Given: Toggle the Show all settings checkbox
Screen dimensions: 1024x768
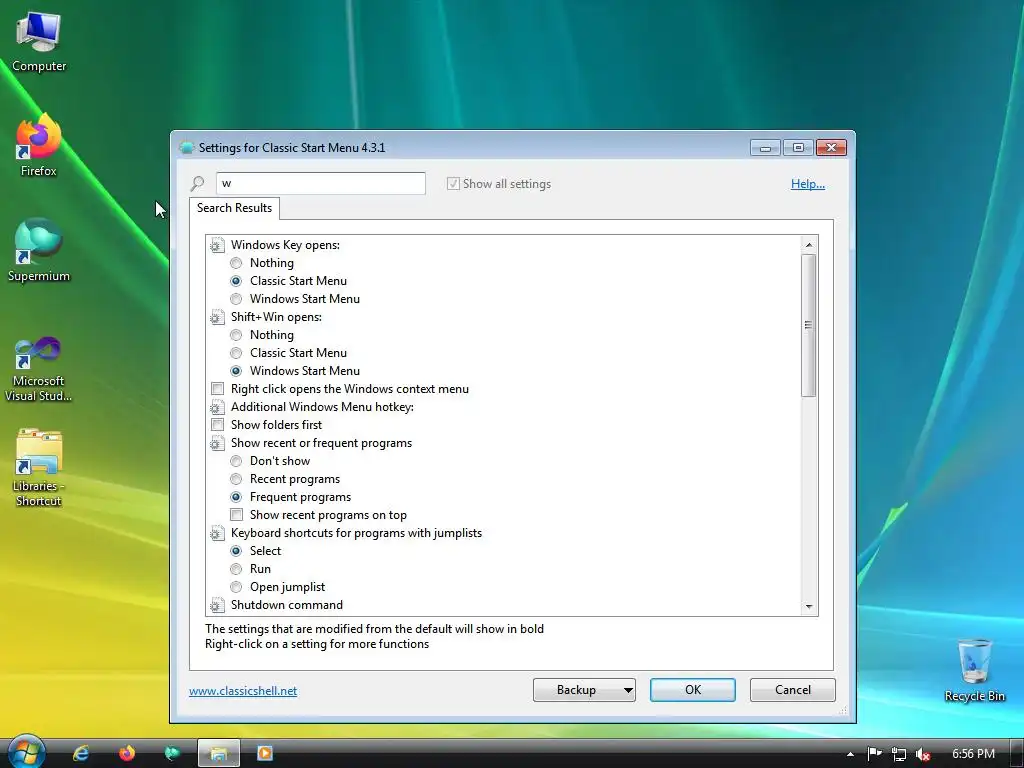Looking at the screenshot, I should (453, 184).
